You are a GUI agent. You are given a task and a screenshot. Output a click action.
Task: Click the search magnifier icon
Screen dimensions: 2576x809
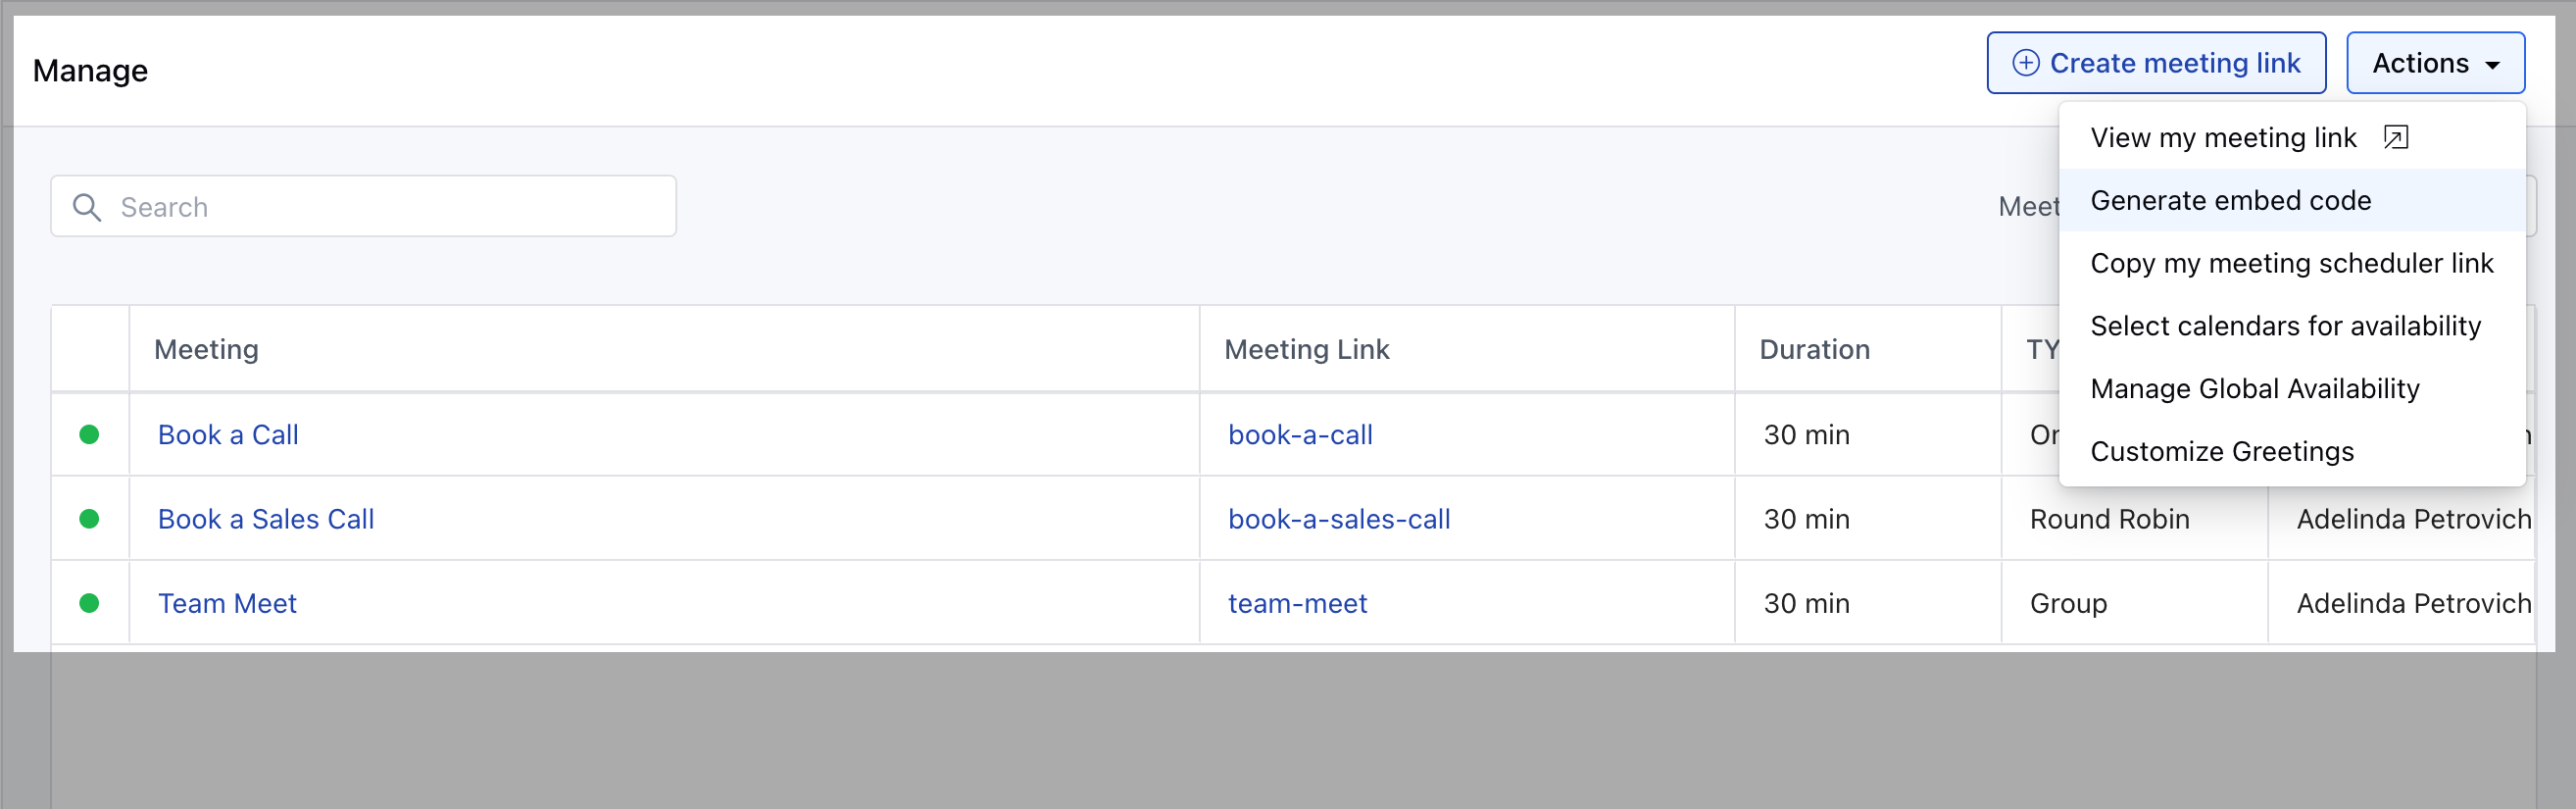(87, 207)
